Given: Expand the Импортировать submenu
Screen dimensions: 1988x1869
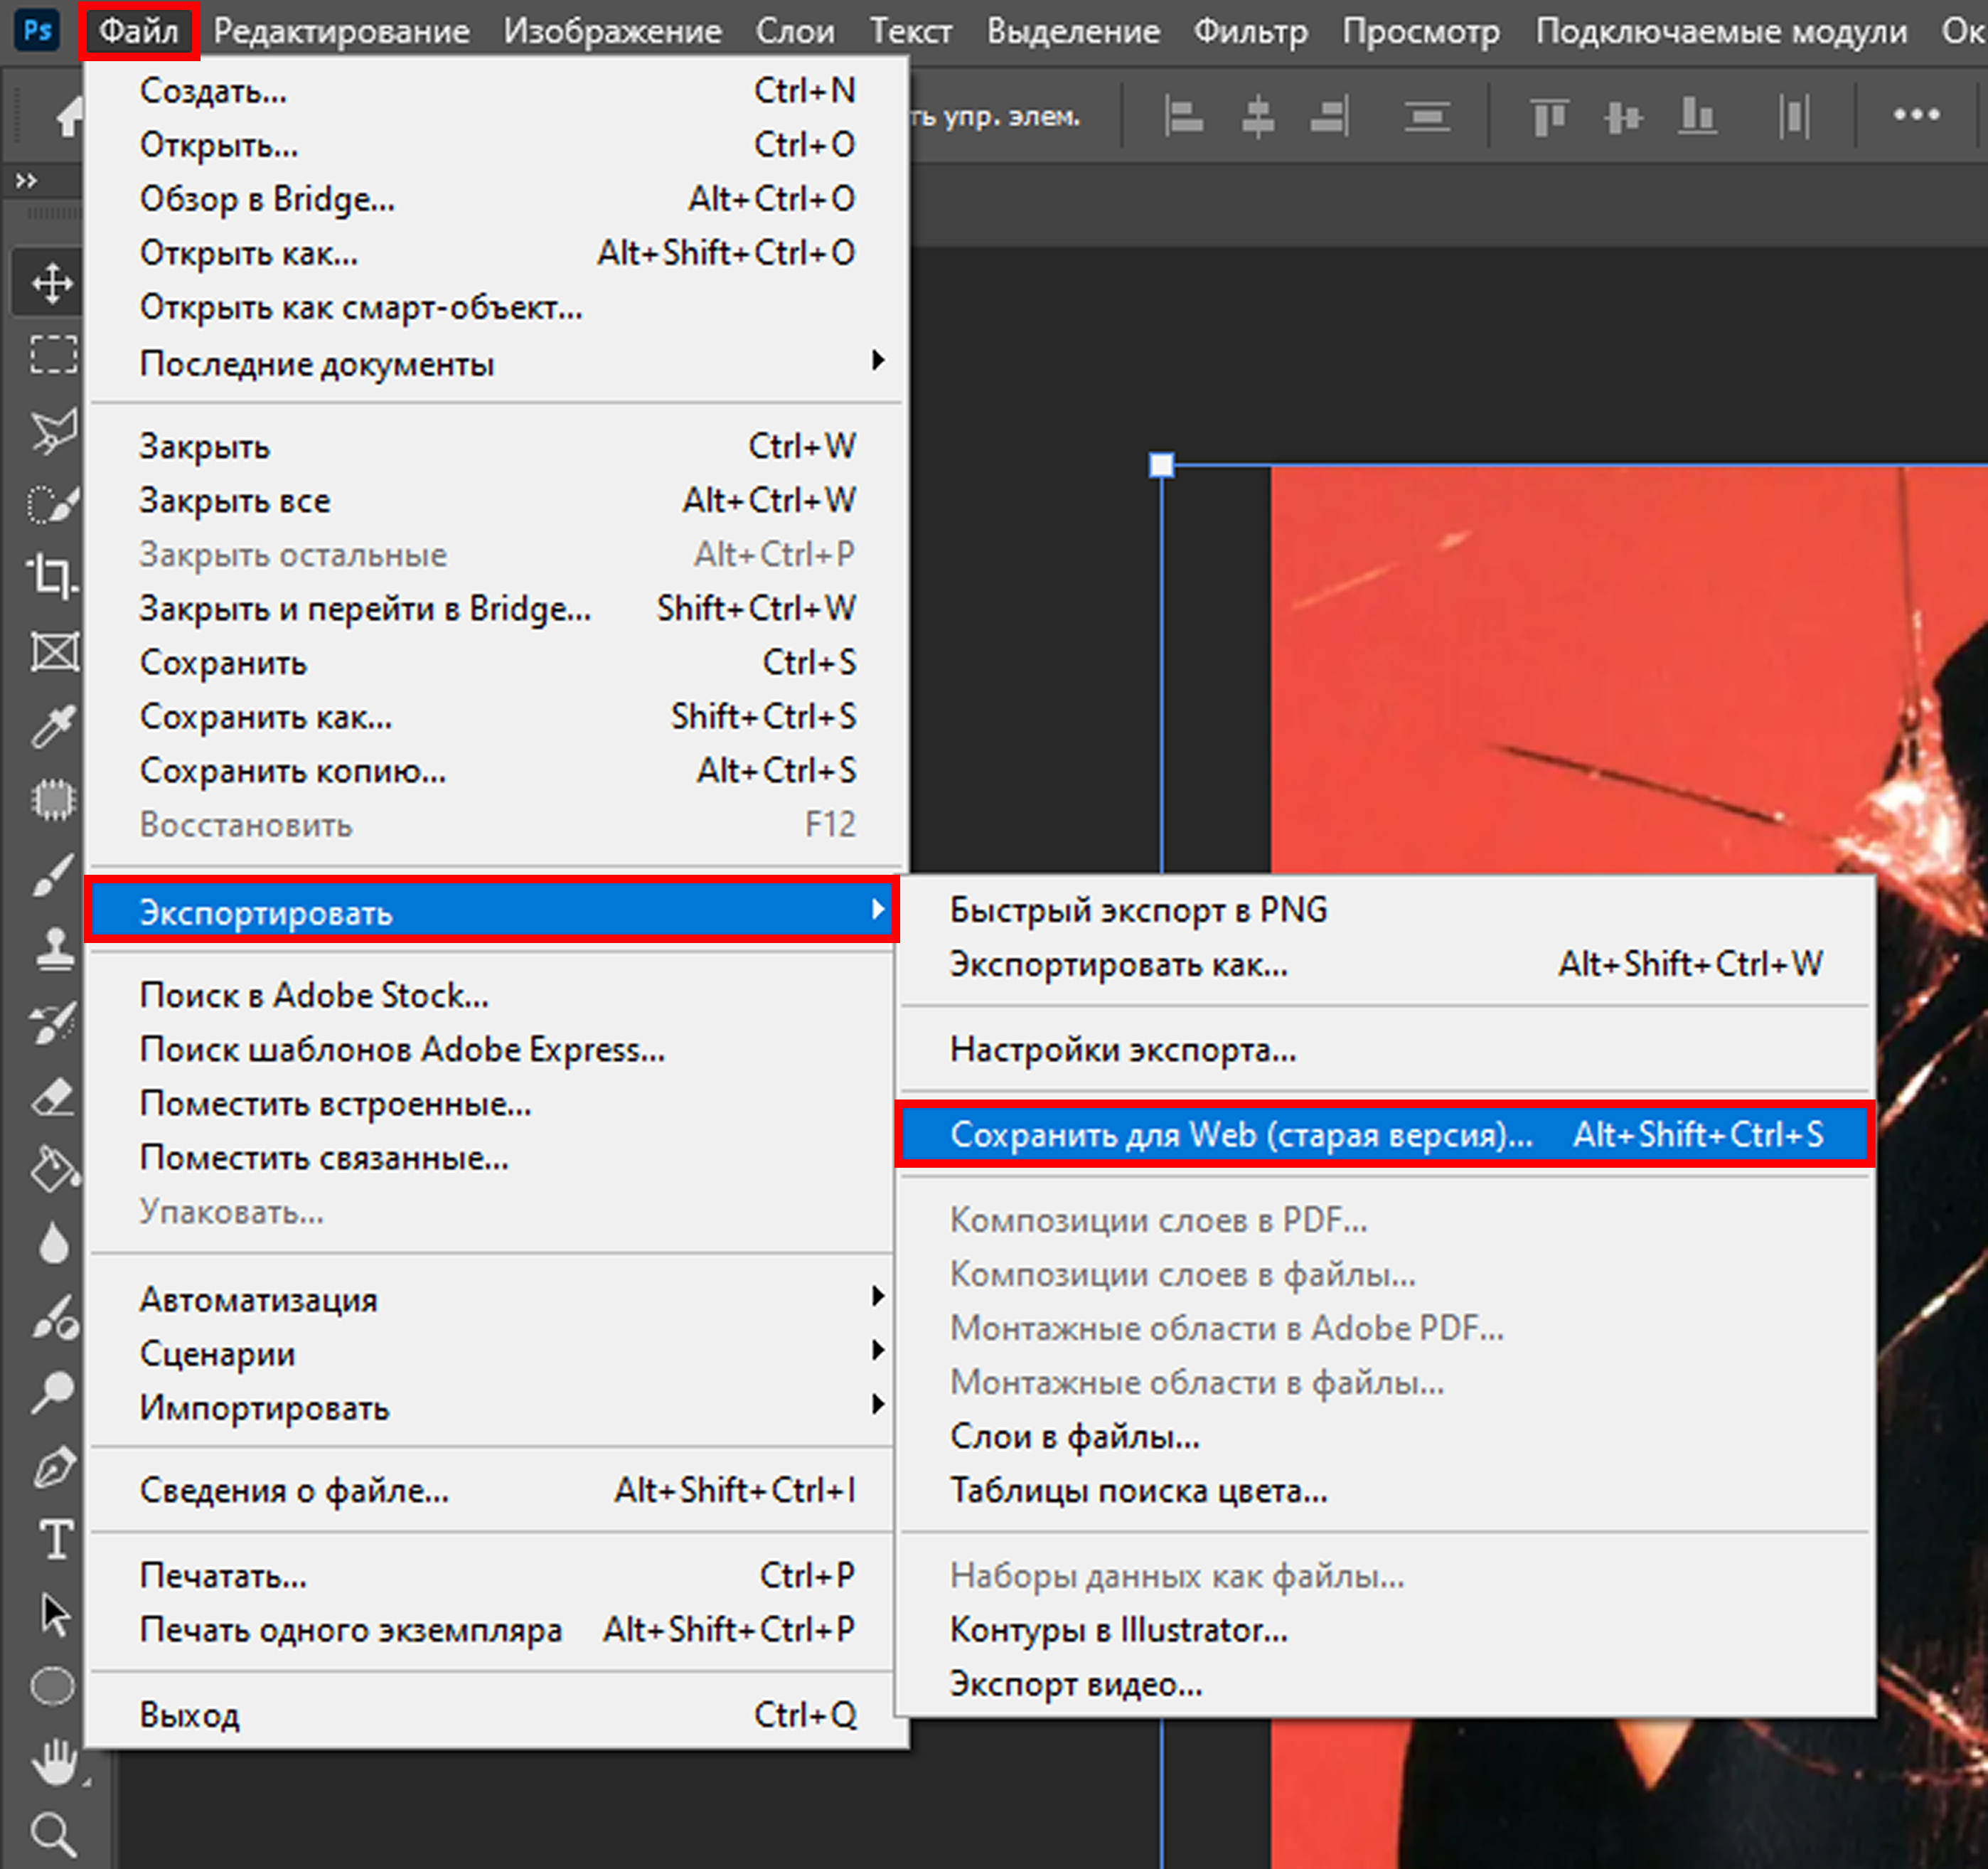Looking at the screenshot, I should tap(491, 1408).
